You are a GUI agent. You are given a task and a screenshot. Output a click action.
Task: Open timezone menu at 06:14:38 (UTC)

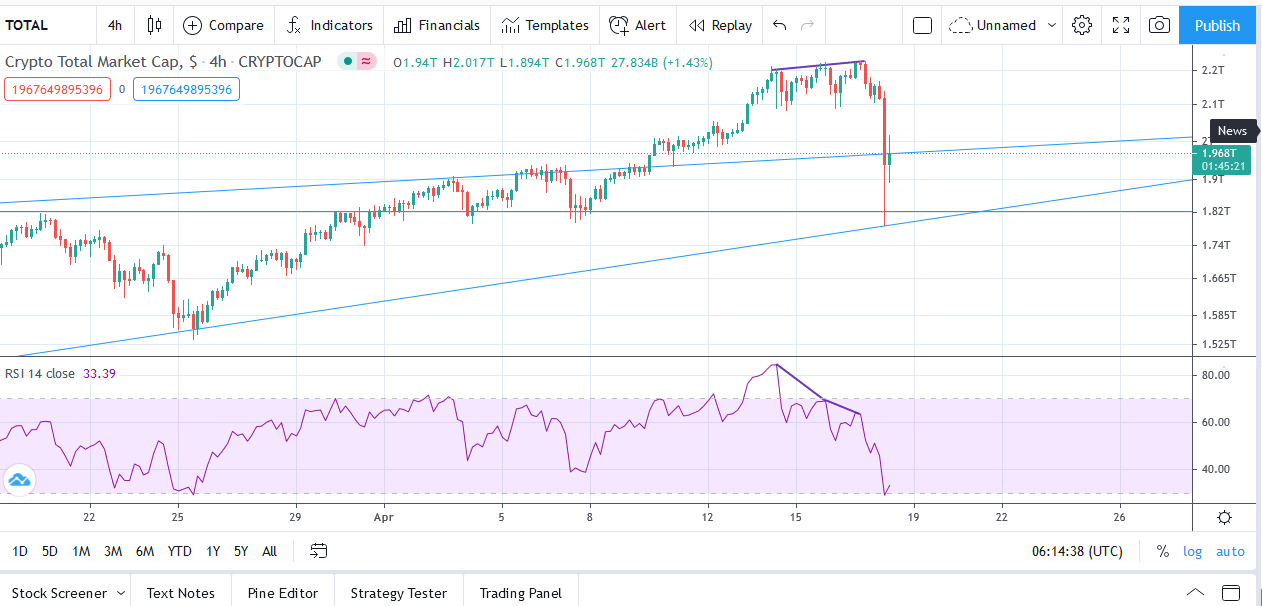click(x=1077, y=551)
